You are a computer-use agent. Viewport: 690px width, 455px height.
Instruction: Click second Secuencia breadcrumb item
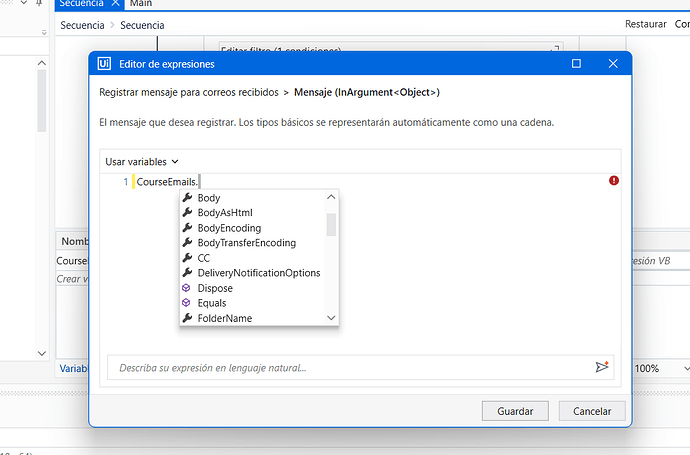coord(142,25)
